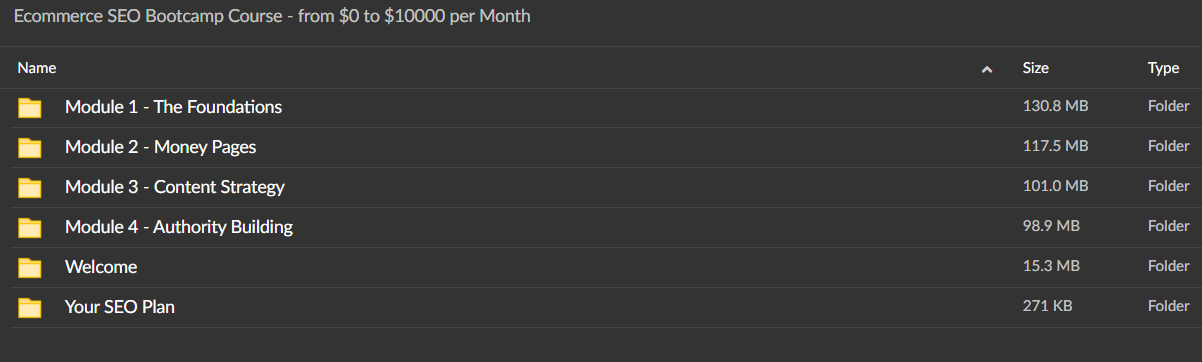
Task: Click the Module 3 folder icon
Action: [30, 188]
